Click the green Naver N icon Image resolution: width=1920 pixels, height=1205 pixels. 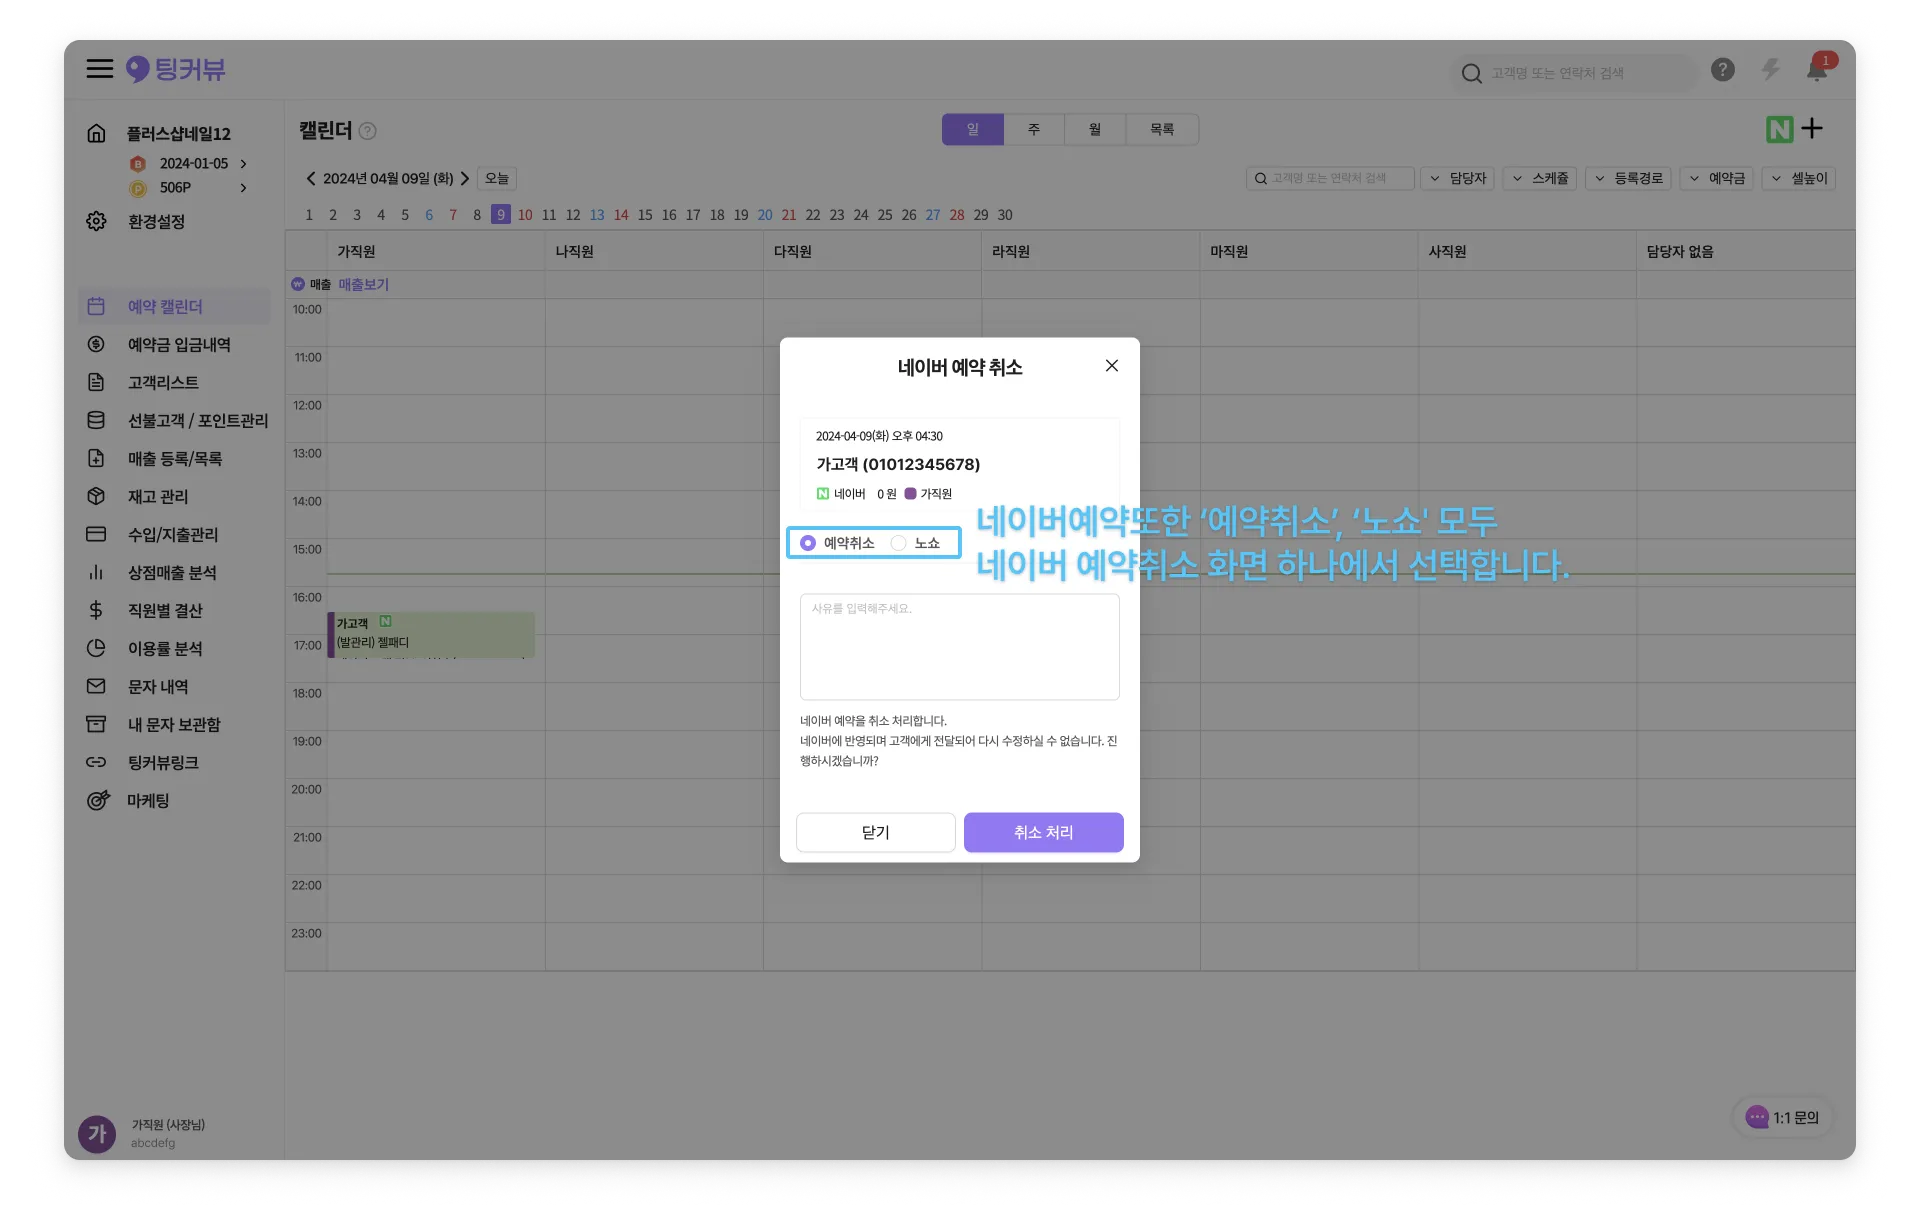(x=1779, y=129)
